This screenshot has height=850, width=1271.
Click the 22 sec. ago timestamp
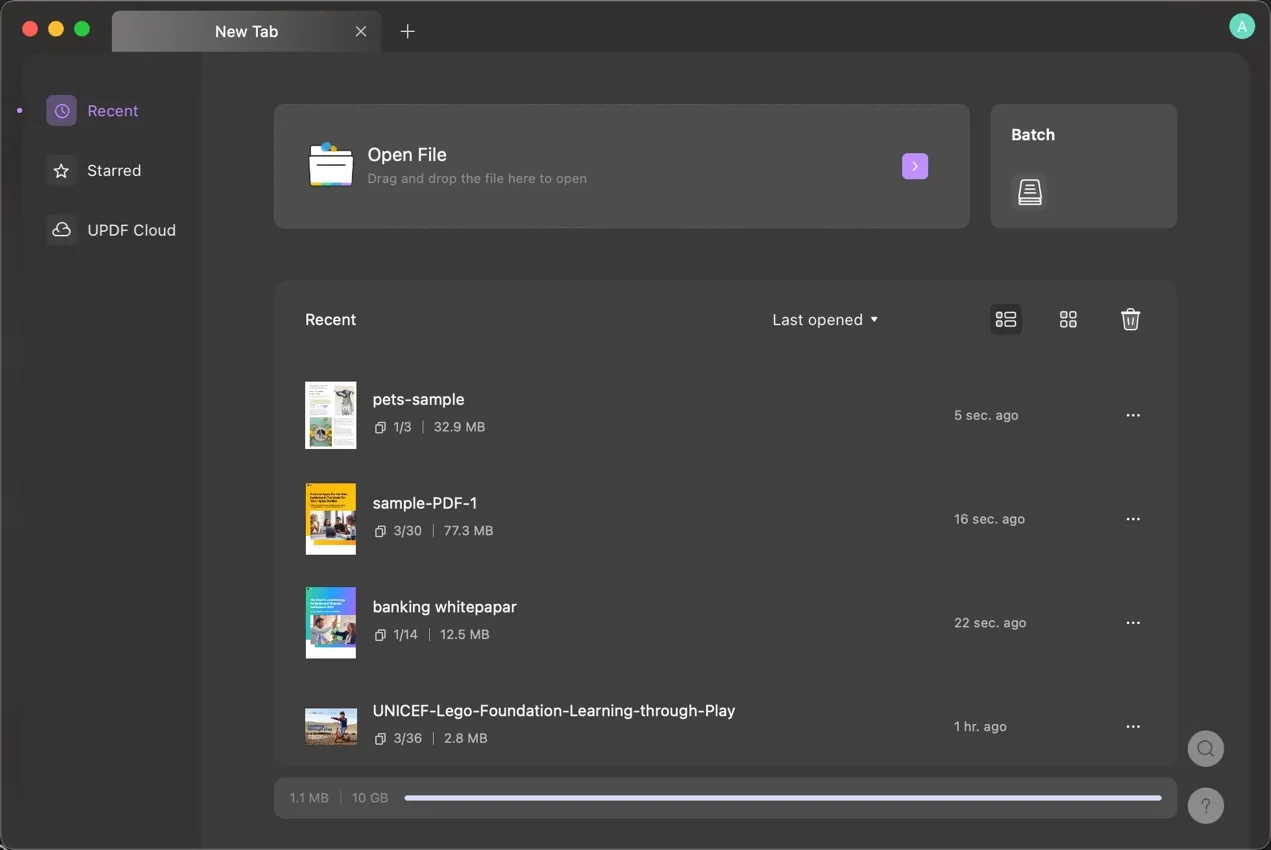tap(990, 623)
